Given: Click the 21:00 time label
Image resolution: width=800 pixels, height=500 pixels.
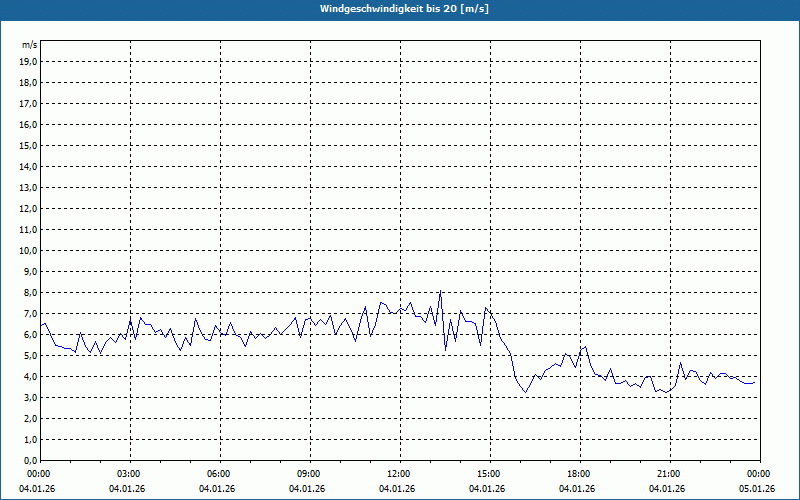Looking at the screenshot, I should [x=669, y=474].
